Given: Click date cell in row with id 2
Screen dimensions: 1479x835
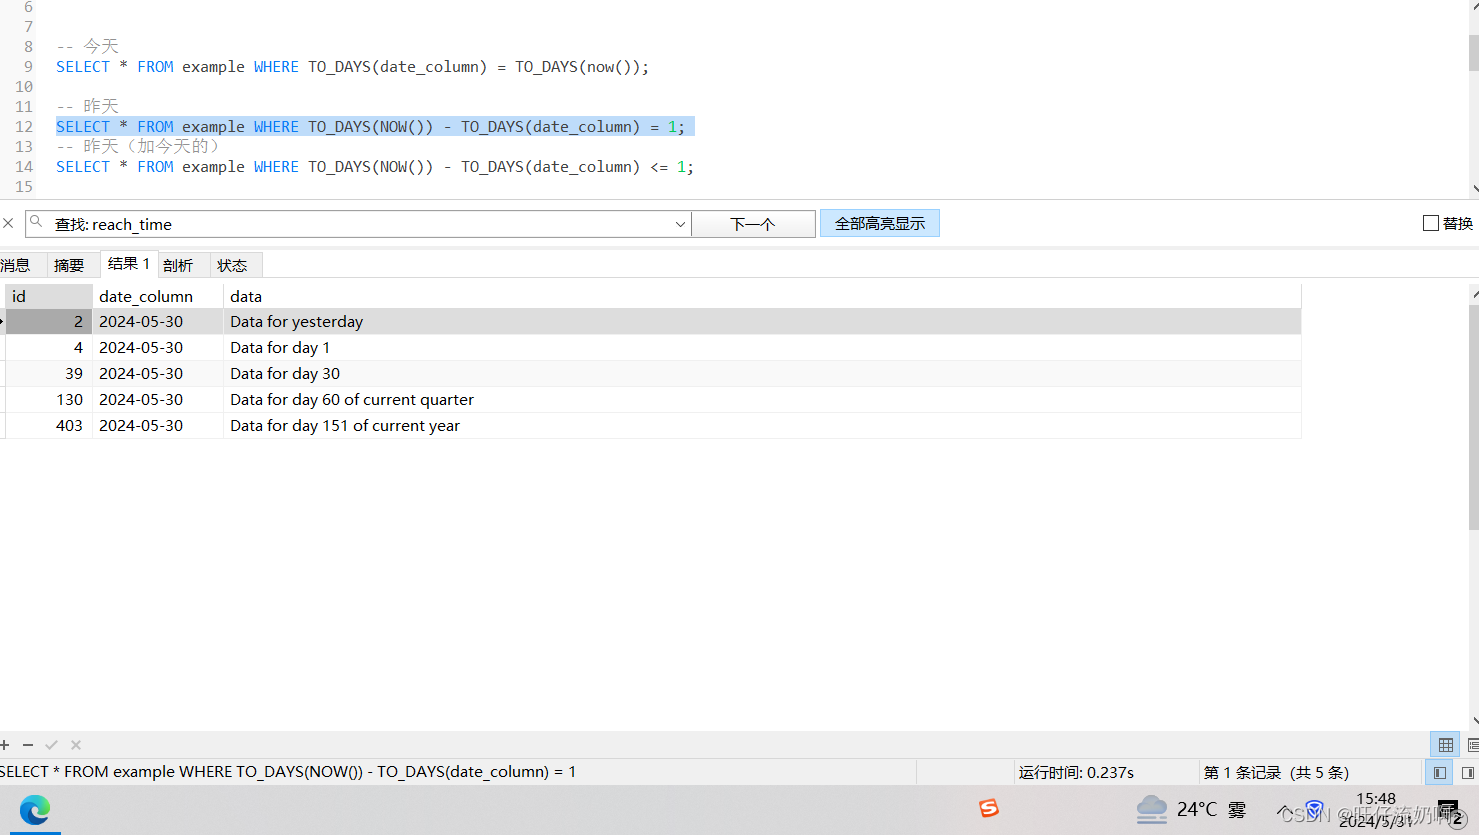Looking at the screenshot, I should [158, 321].
